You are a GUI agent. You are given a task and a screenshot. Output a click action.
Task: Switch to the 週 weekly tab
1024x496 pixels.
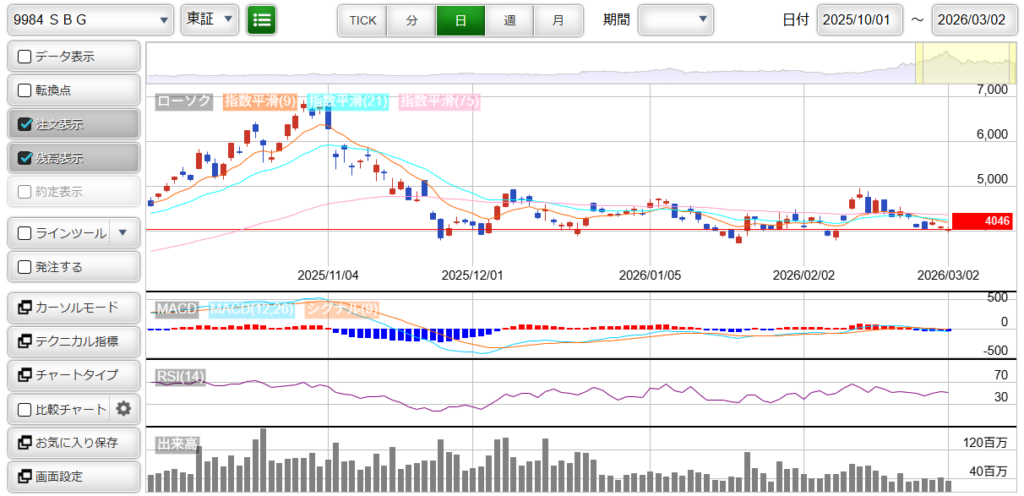pyautogui.click(x=510, y=20)
